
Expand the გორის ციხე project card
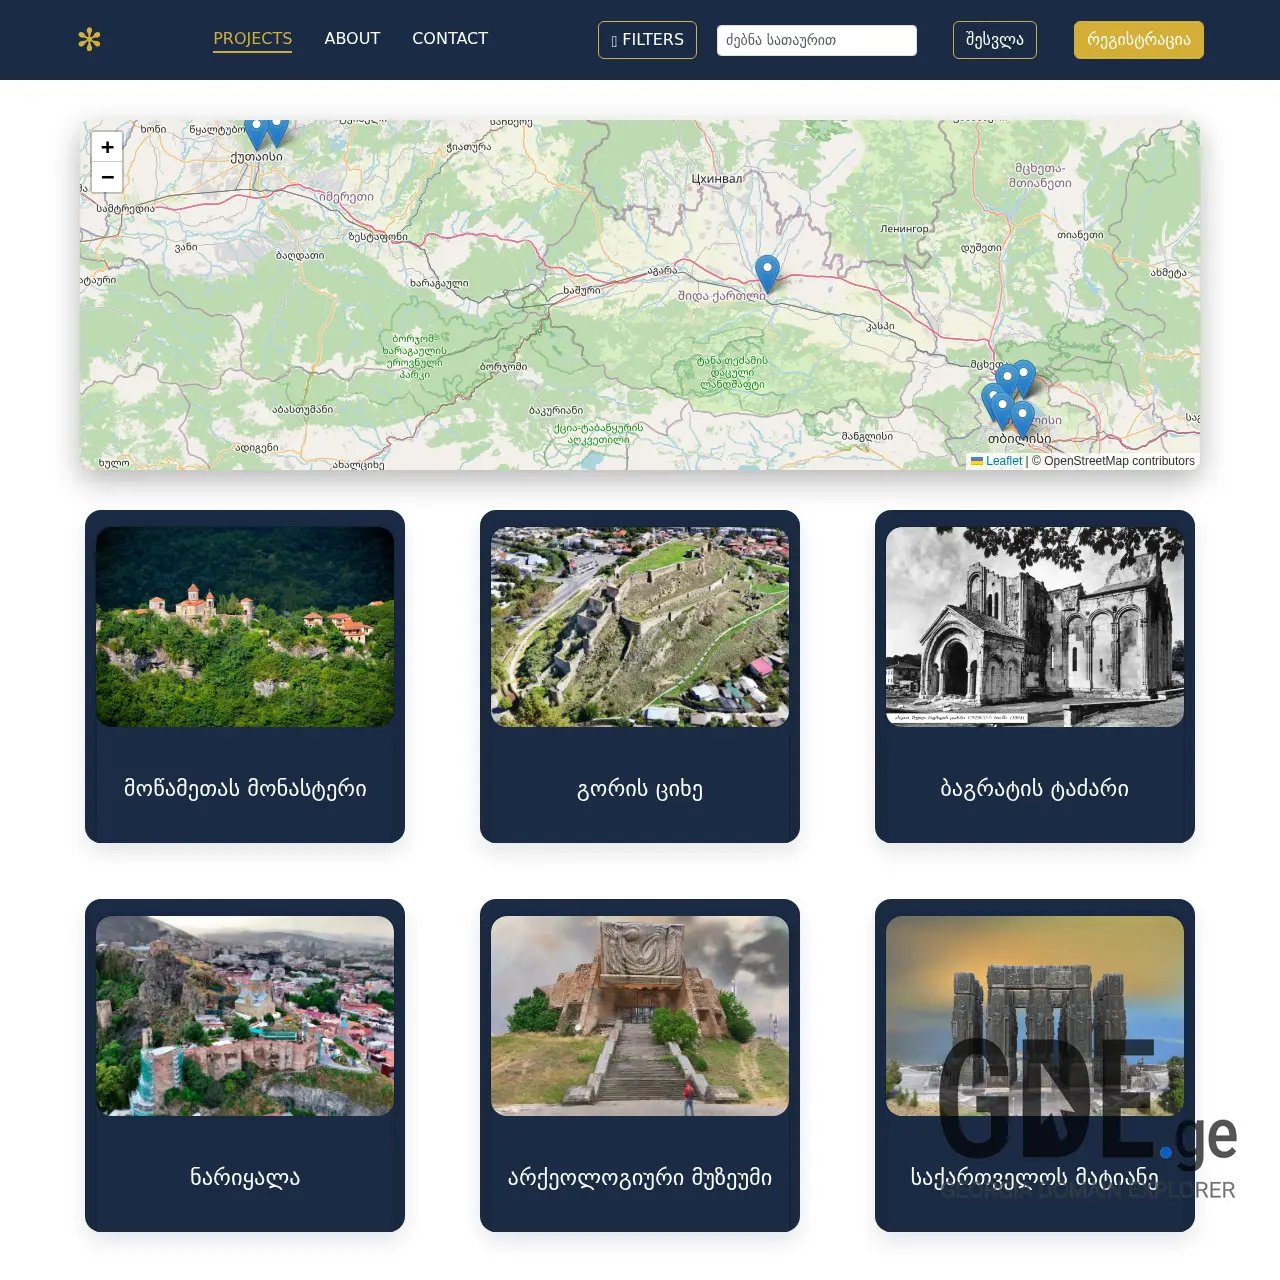click(639, 677)
